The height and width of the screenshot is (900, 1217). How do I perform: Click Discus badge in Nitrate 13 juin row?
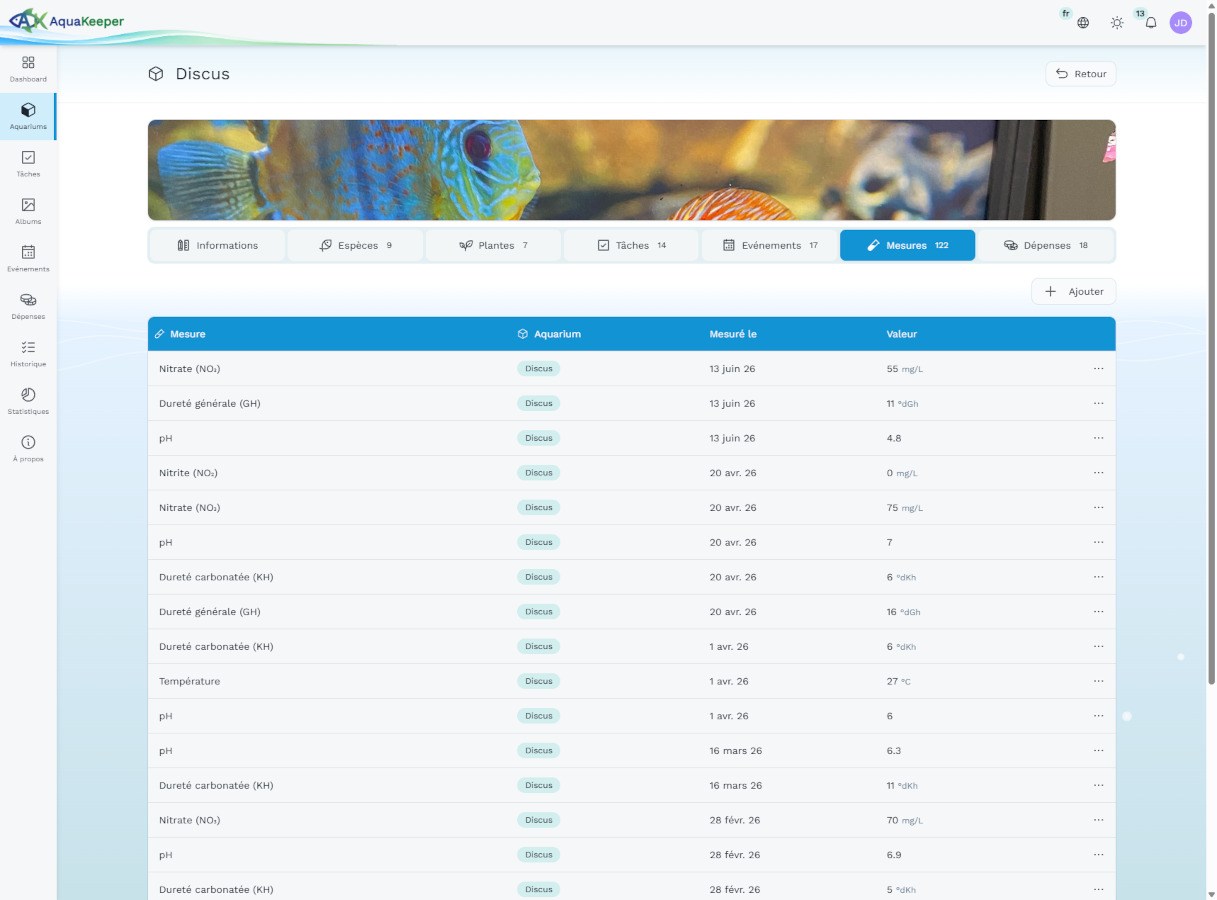pyautogui.click(x=538, y=369)
